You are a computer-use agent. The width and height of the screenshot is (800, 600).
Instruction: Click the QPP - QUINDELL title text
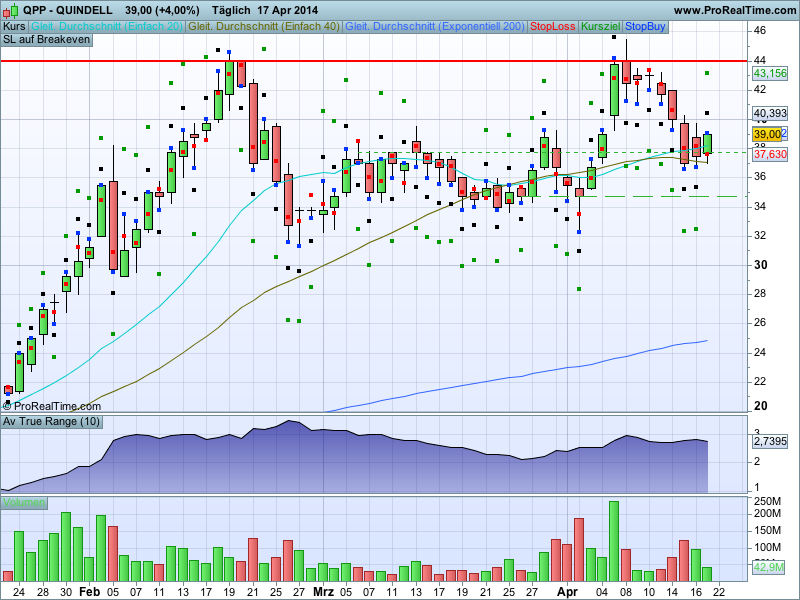[67, 10]
